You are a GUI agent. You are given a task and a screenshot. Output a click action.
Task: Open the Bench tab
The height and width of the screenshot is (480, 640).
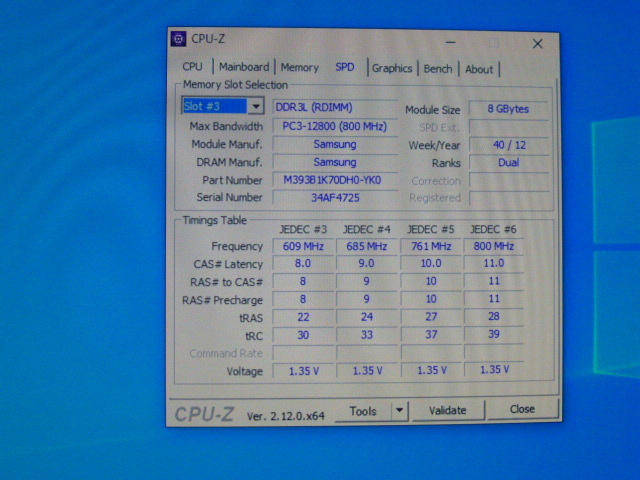click(438, 69)
